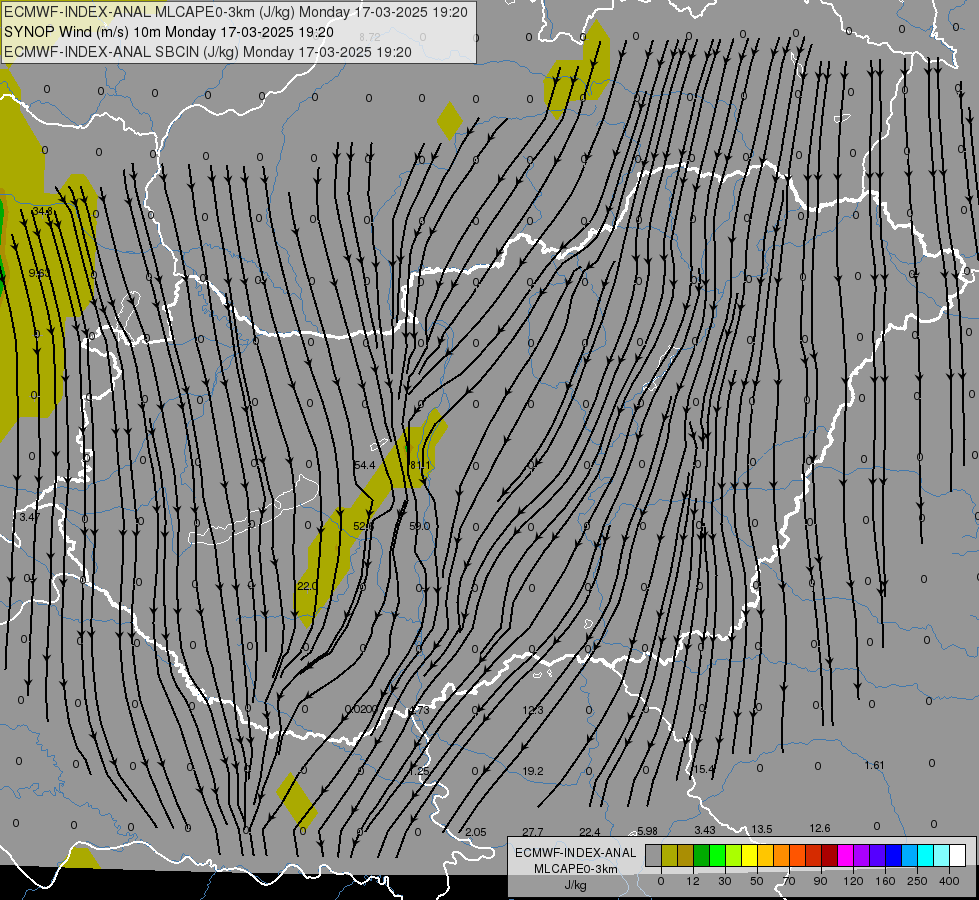Click the 19.2 value on the map
Image resolution: width=979 pixels, height=900 pixels.
pyautogui.click(x=533, y=771)
